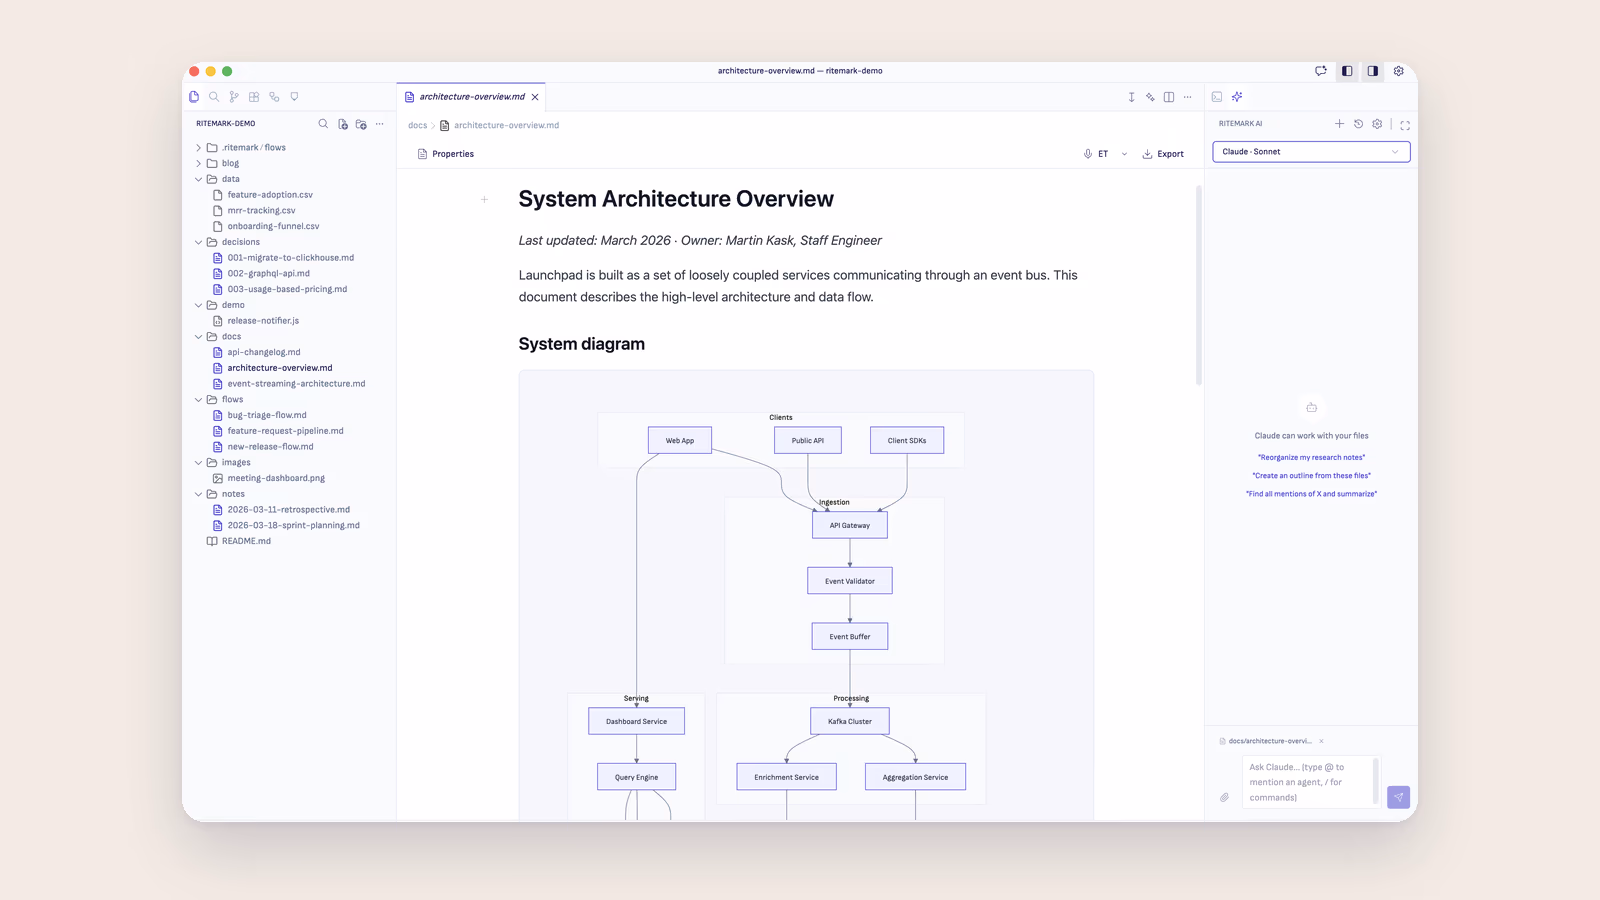Click the Ask Claude chat input field
The height and width of the screenshot is (900, 1600).
[x=1310, y=782]
